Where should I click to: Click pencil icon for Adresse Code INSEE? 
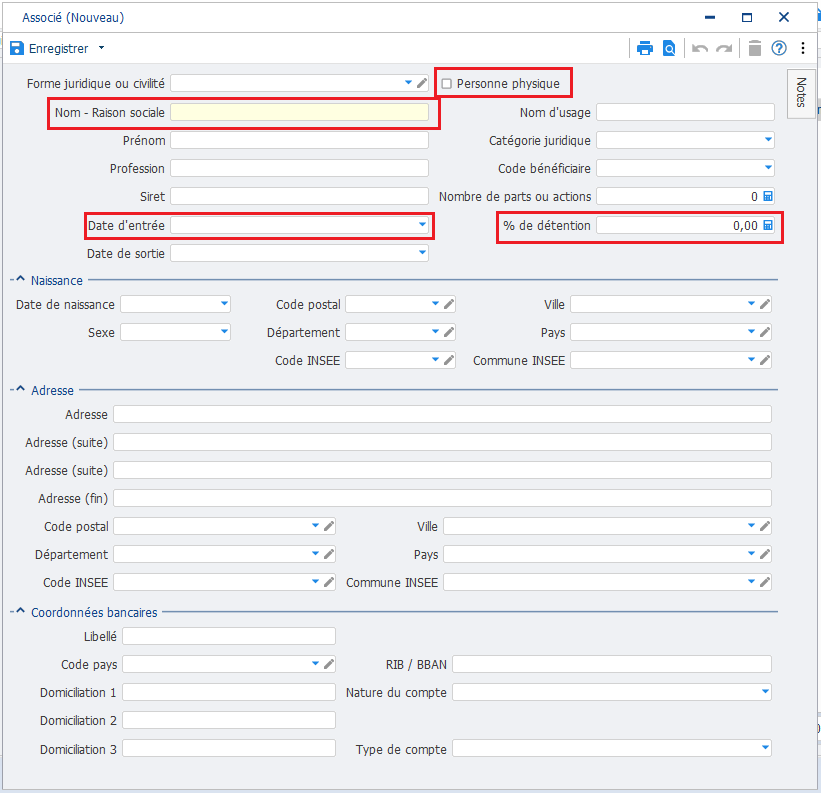click(x=329, y=582)
